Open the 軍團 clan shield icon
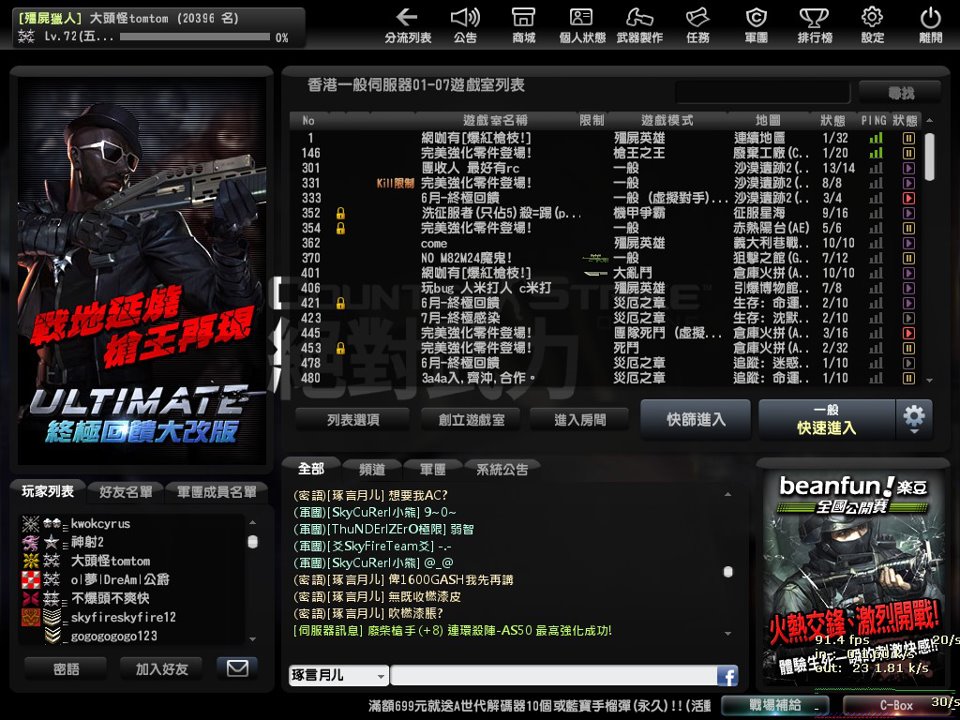960x720 pixels. pyautogui.click(x=756, y=25)
